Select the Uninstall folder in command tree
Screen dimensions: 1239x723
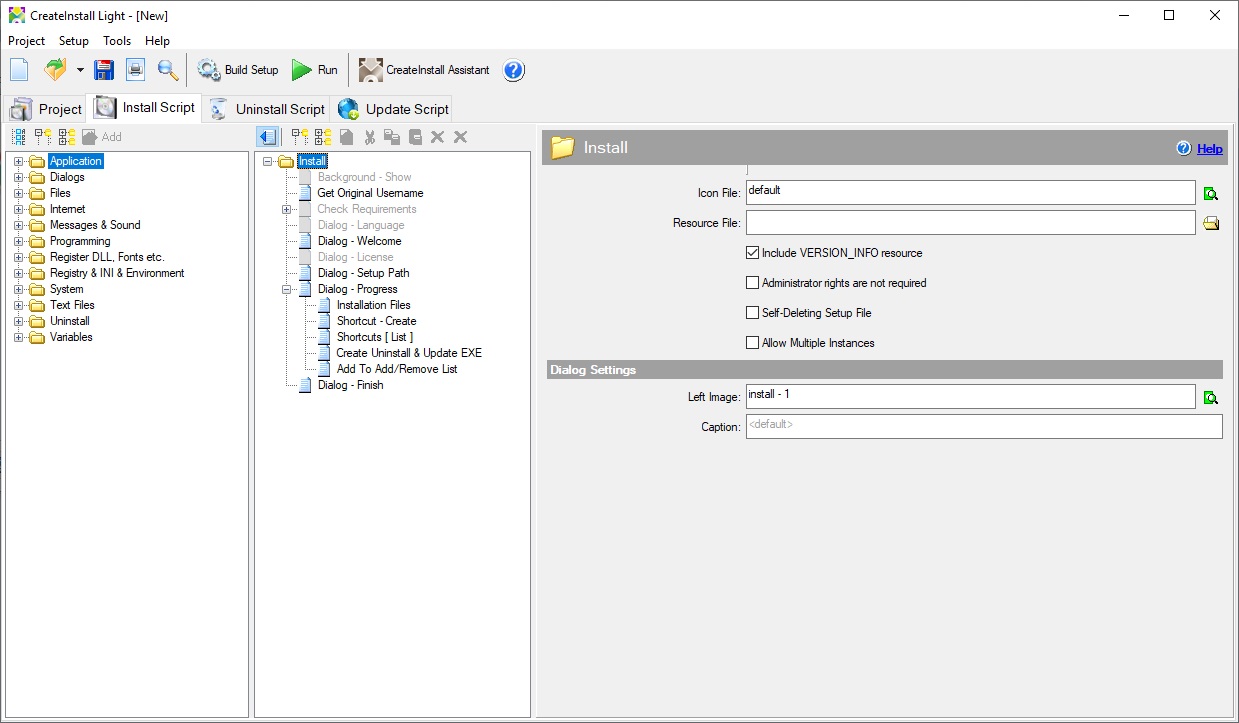pyautogui.click(x=70, y=321)
